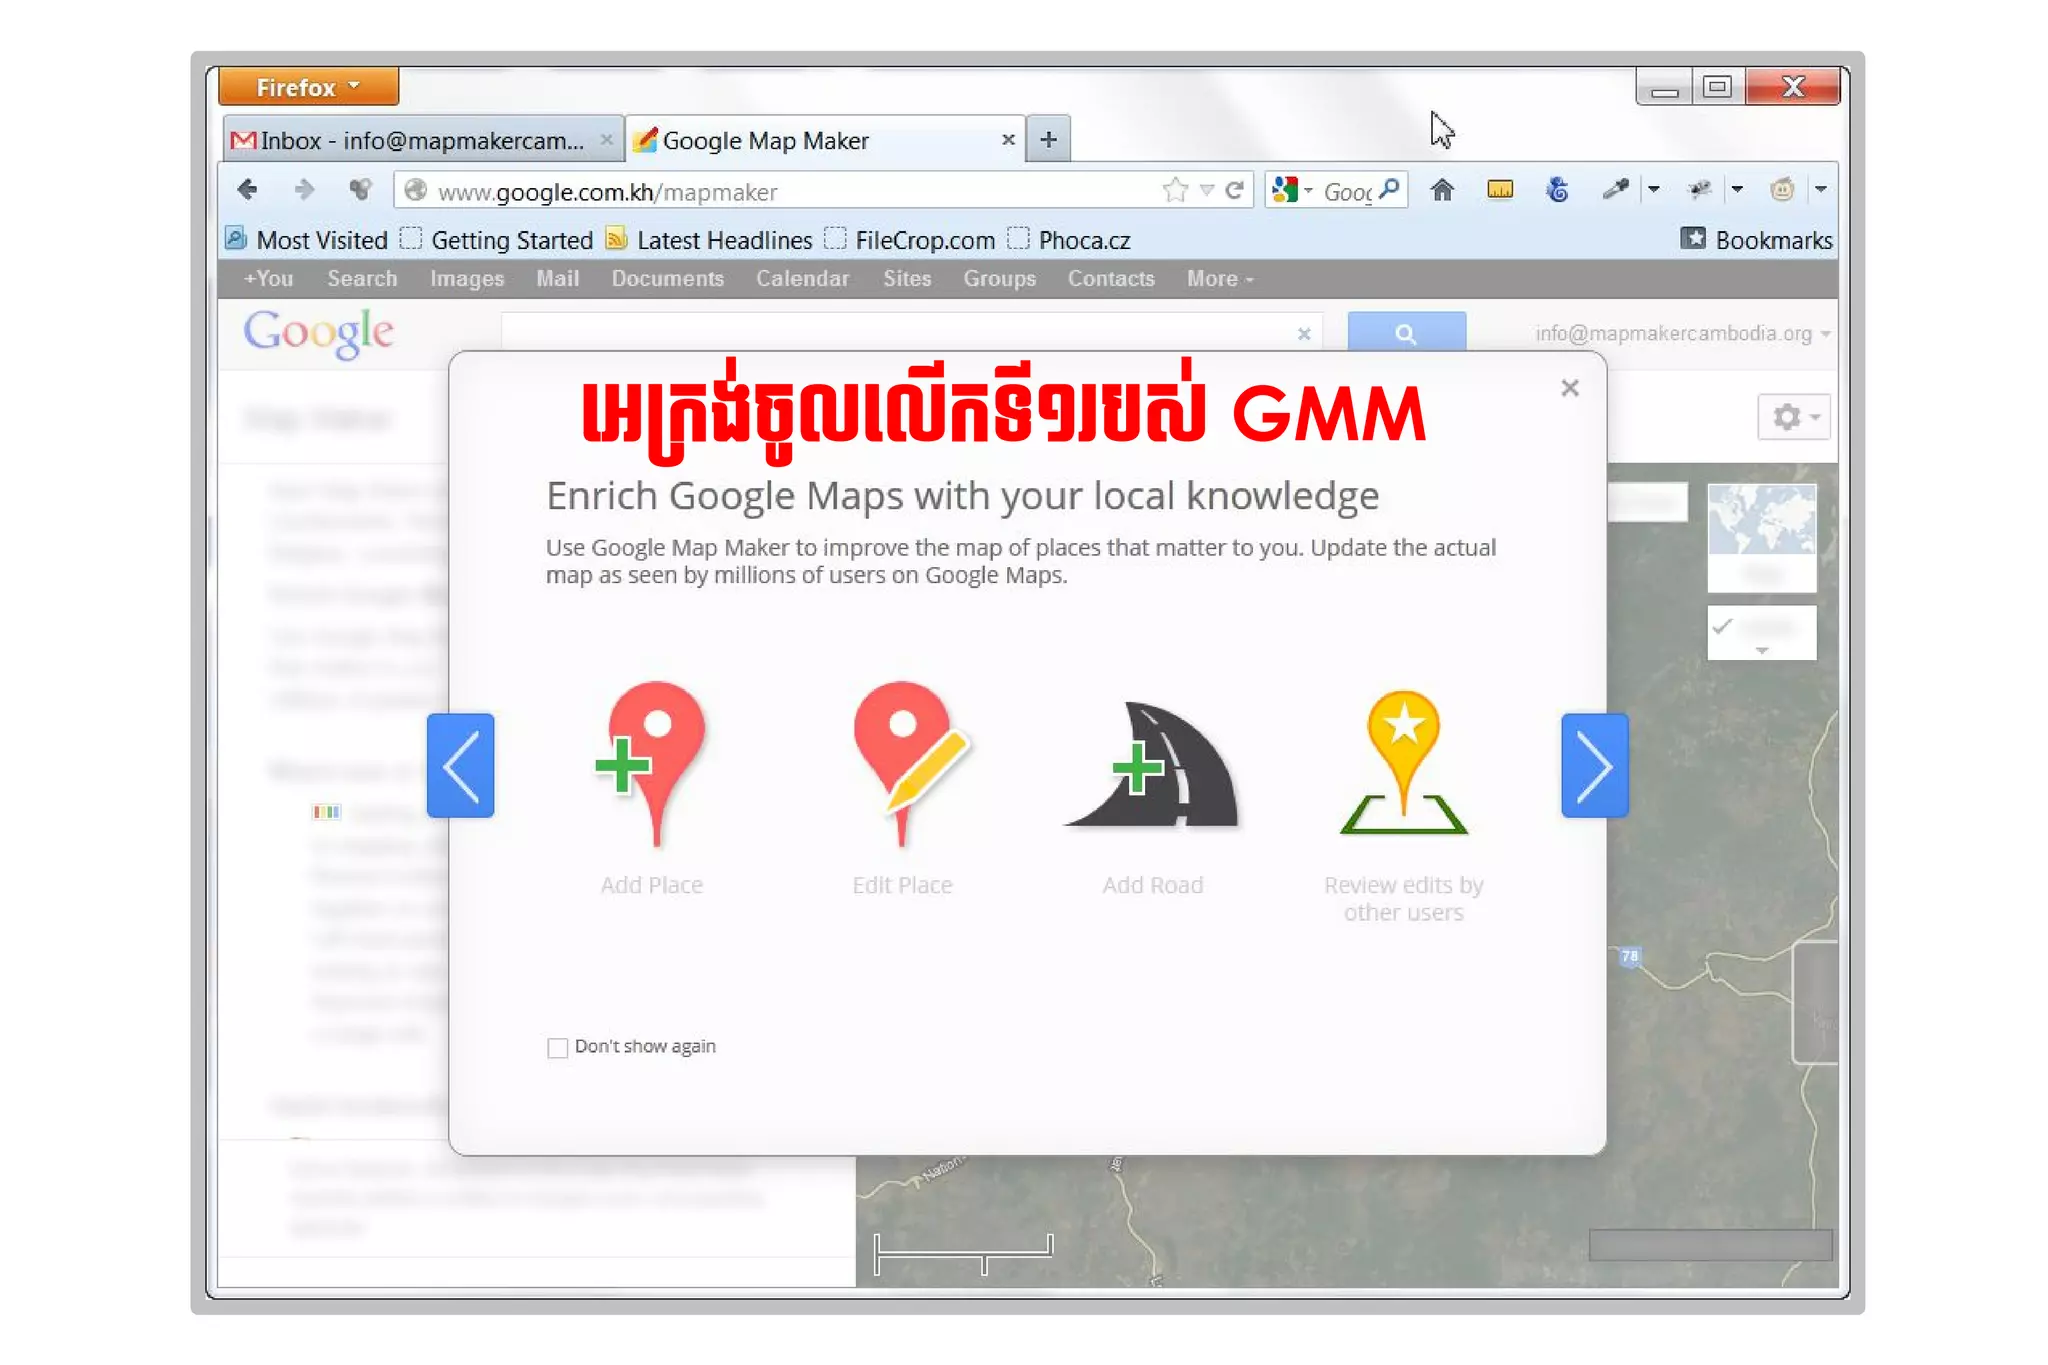Go to previous slide with left arrow

(x=460, y=766)
